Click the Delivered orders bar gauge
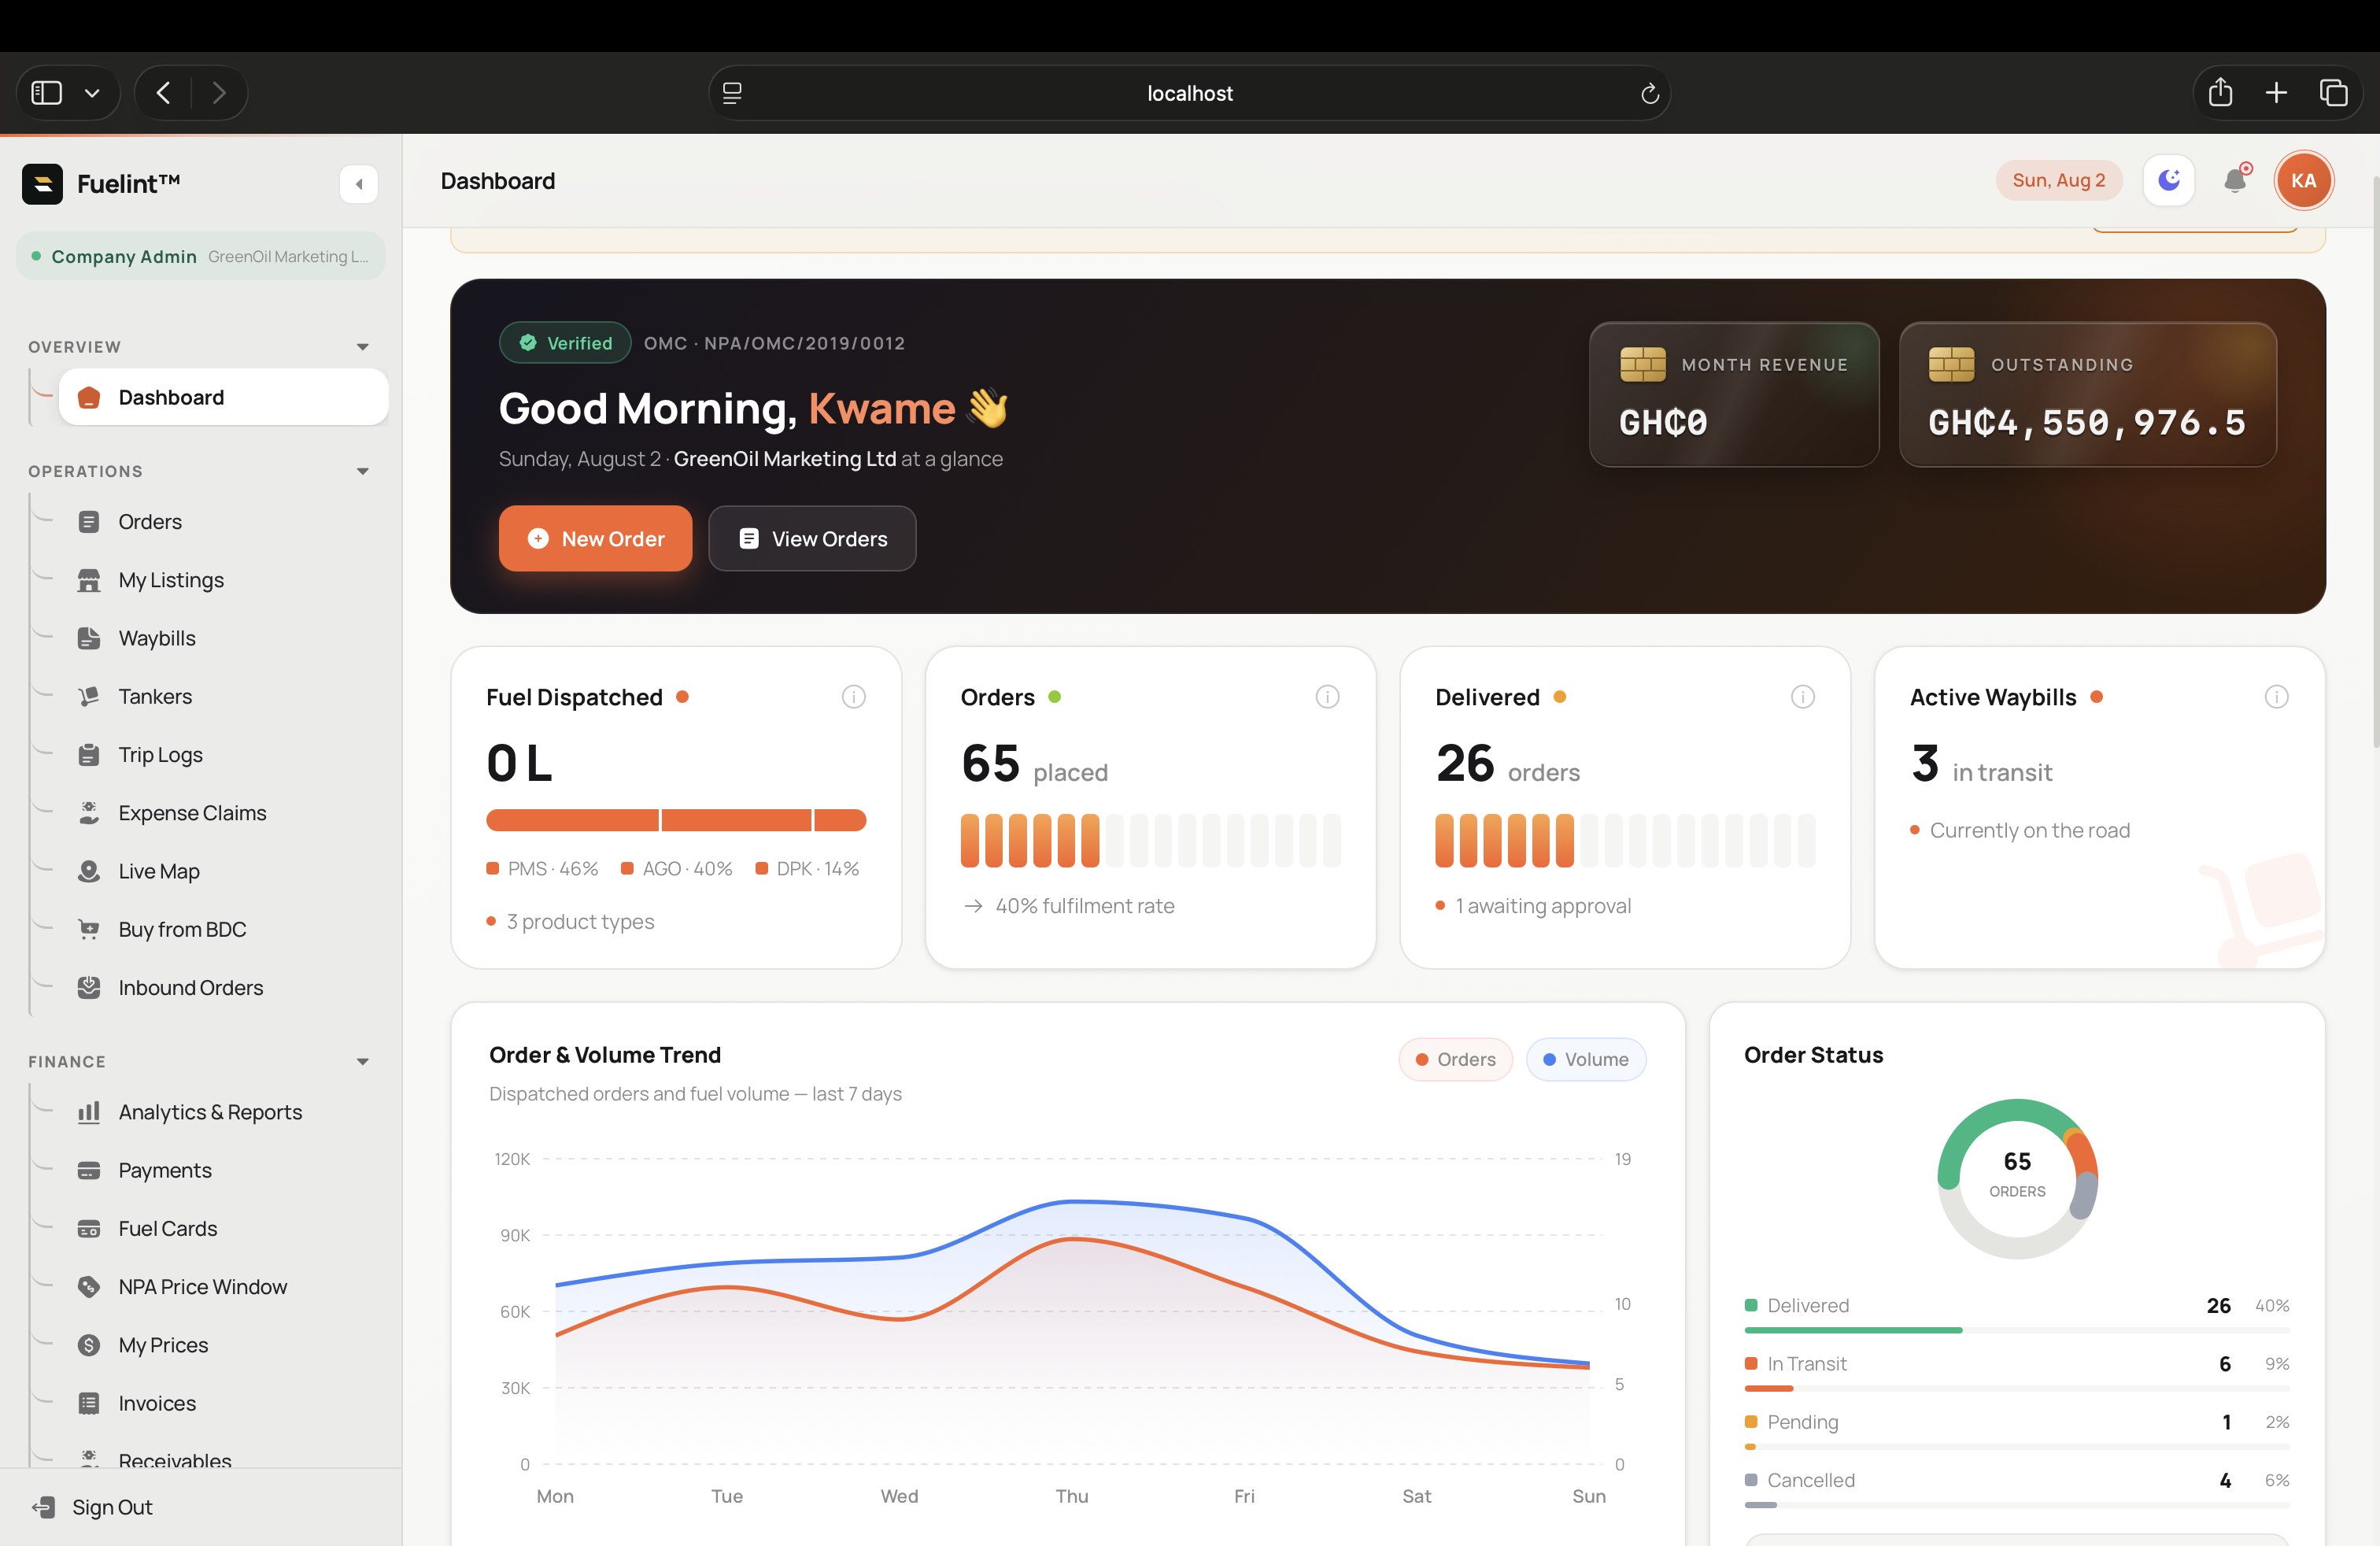 click(x=1625, y=840)
